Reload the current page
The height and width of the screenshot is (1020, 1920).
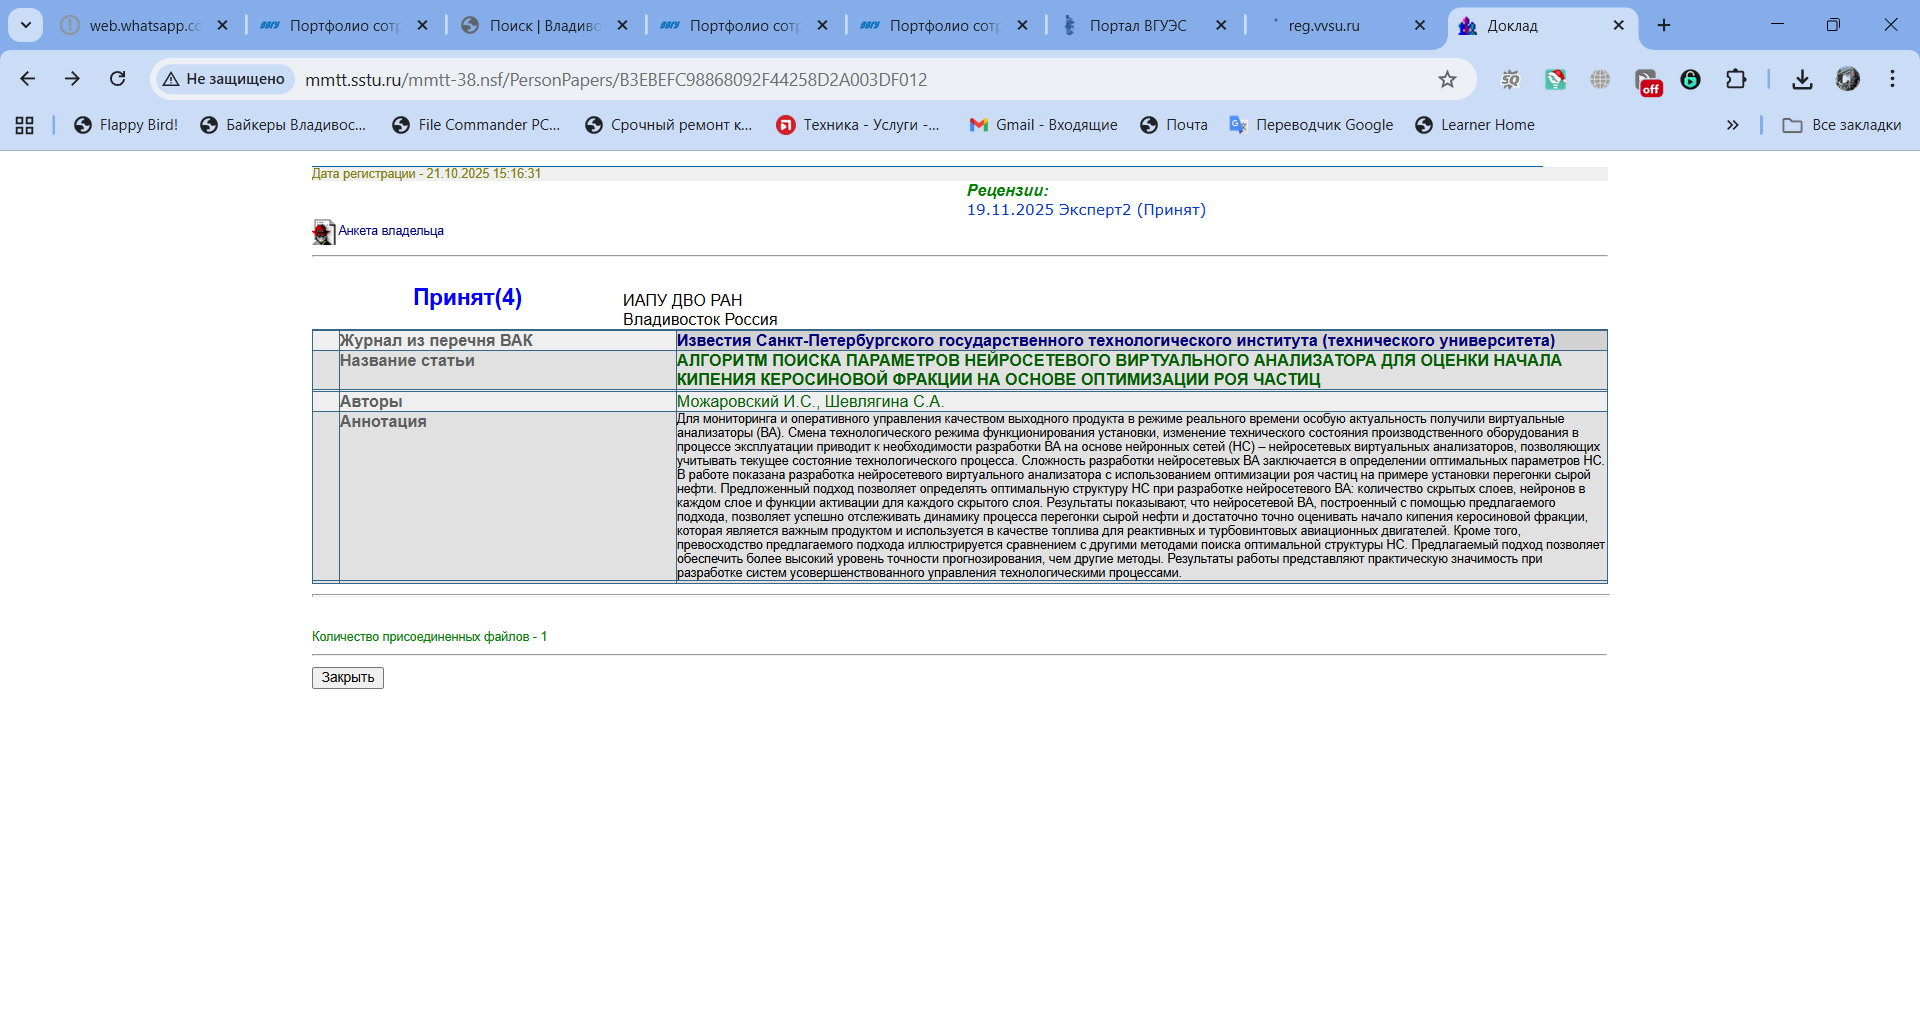pyautogui.click(x=118, y=79)
